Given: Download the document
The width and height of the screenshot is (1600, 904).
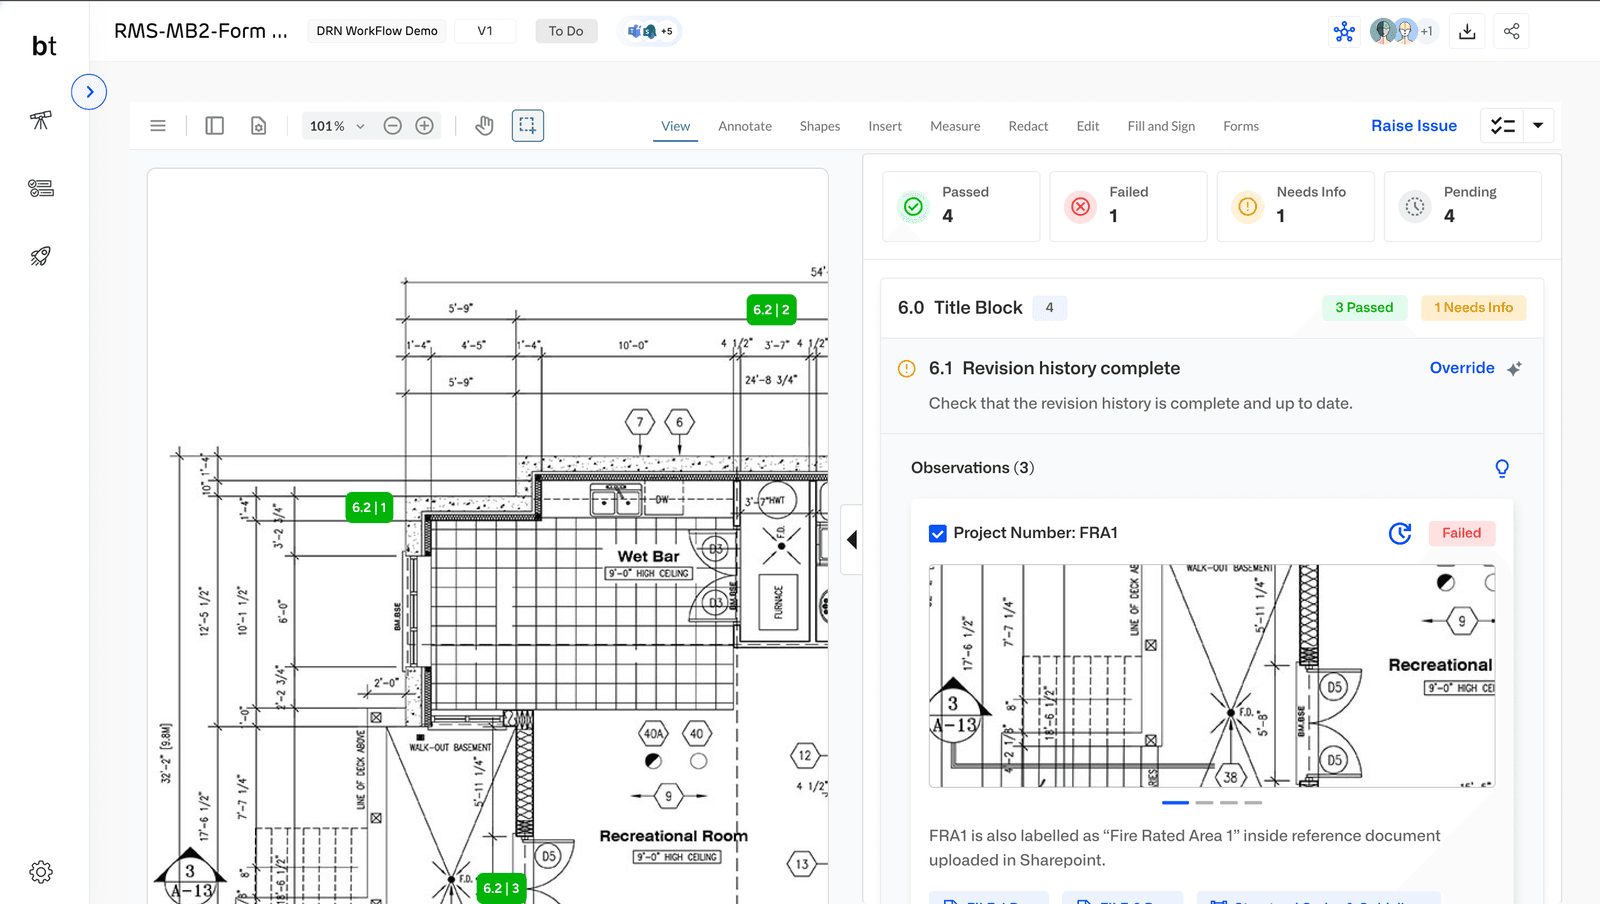Looking at the screenshot, I should (1467, 31).
